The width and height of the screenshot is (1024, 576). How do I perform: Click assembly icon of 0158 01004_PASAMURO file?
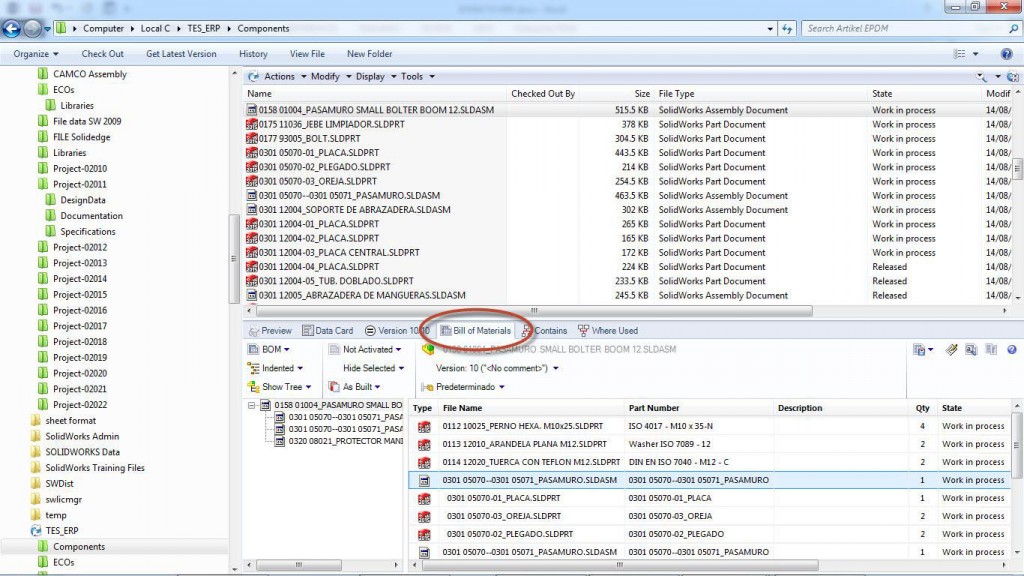251,110
